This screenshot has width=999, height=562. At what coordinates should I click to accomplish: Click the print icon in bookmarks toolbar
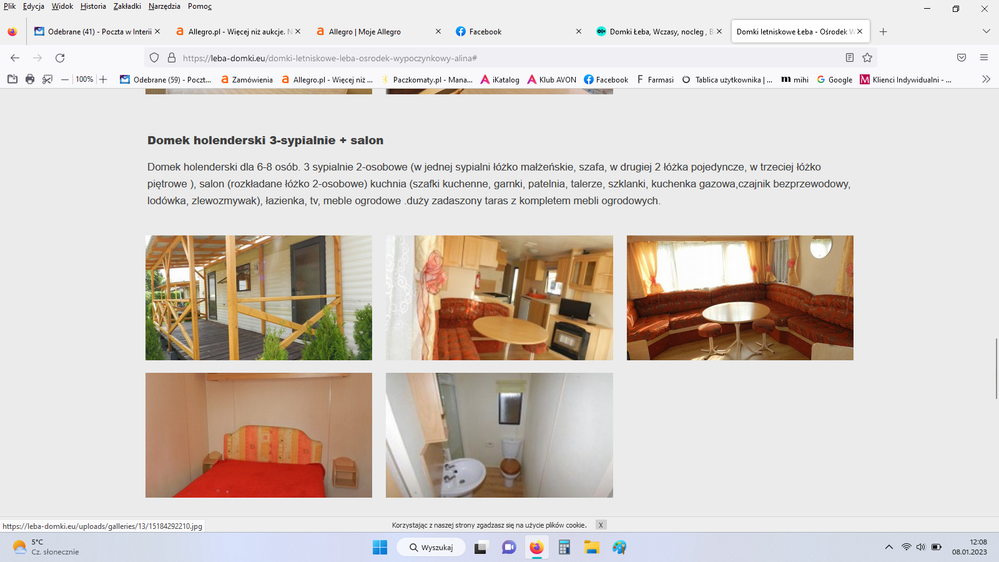coord(30,79)
